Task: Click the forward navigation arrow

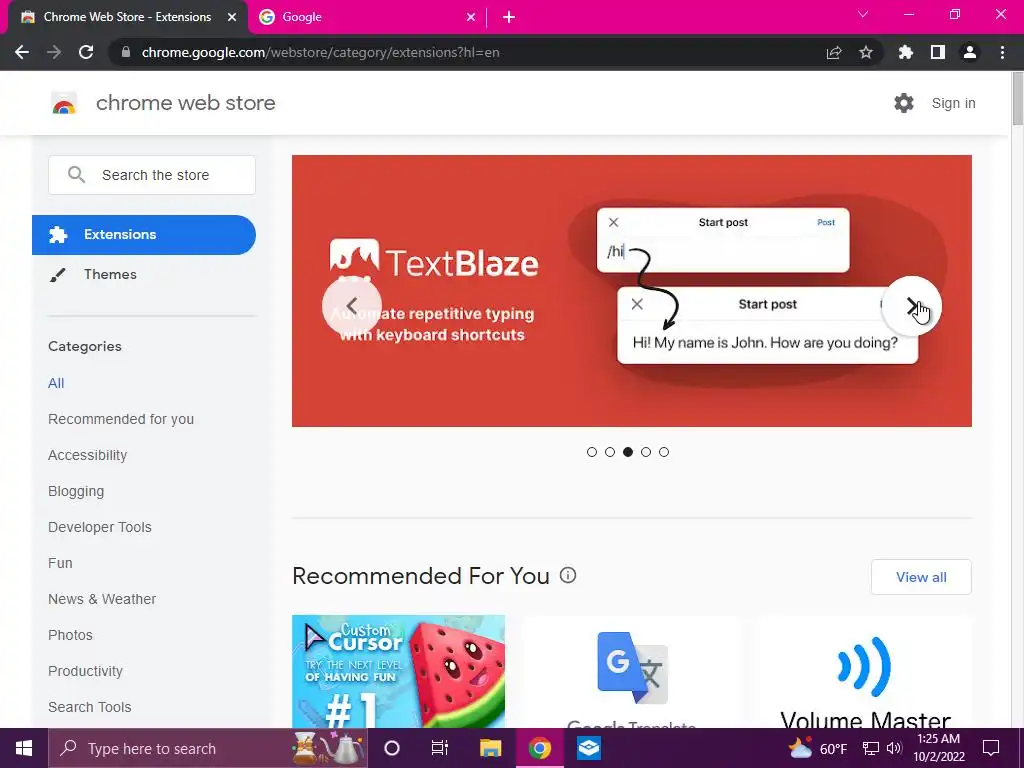Action: tap(54, 52)
